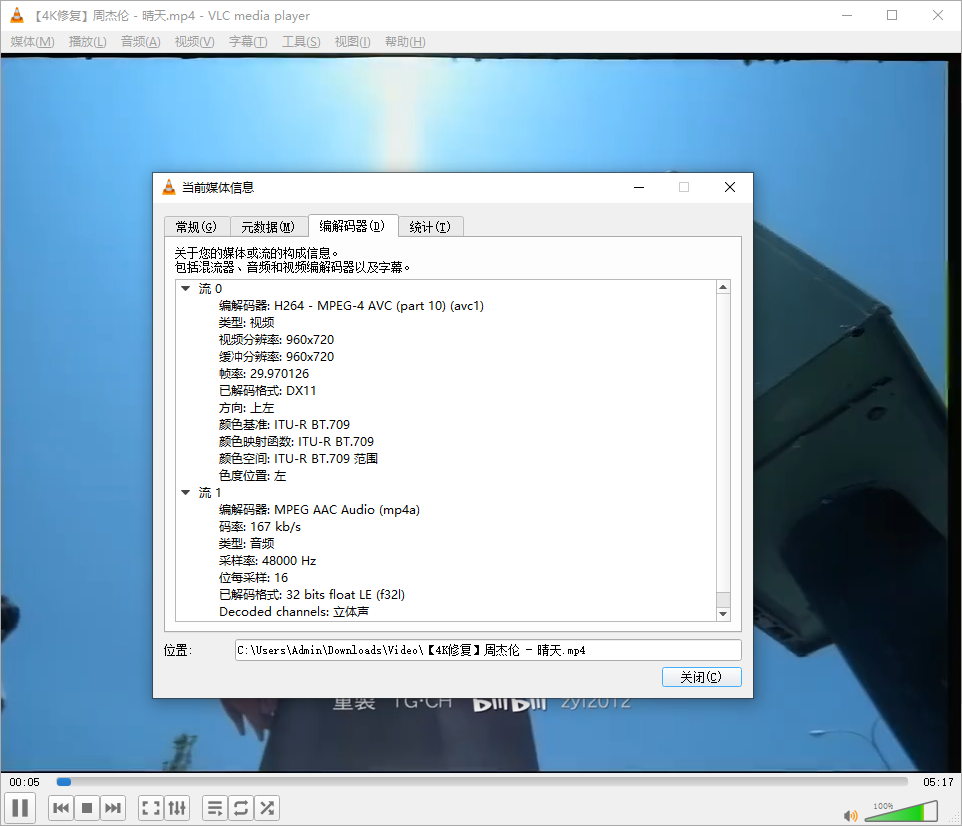Select the 缓冲分辨率: 960x720 row
This screenshot has width=962, height=826.
click(277, 357)
